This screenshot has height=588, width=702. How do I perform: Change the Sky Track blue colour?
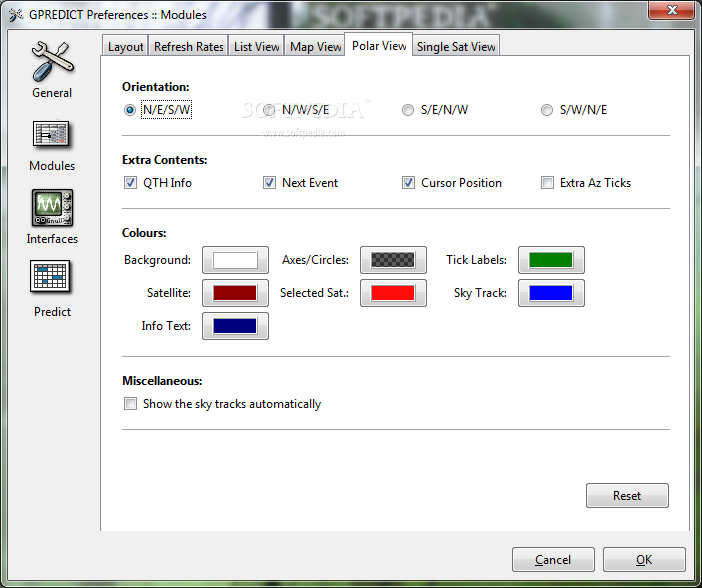click(551, 293)
